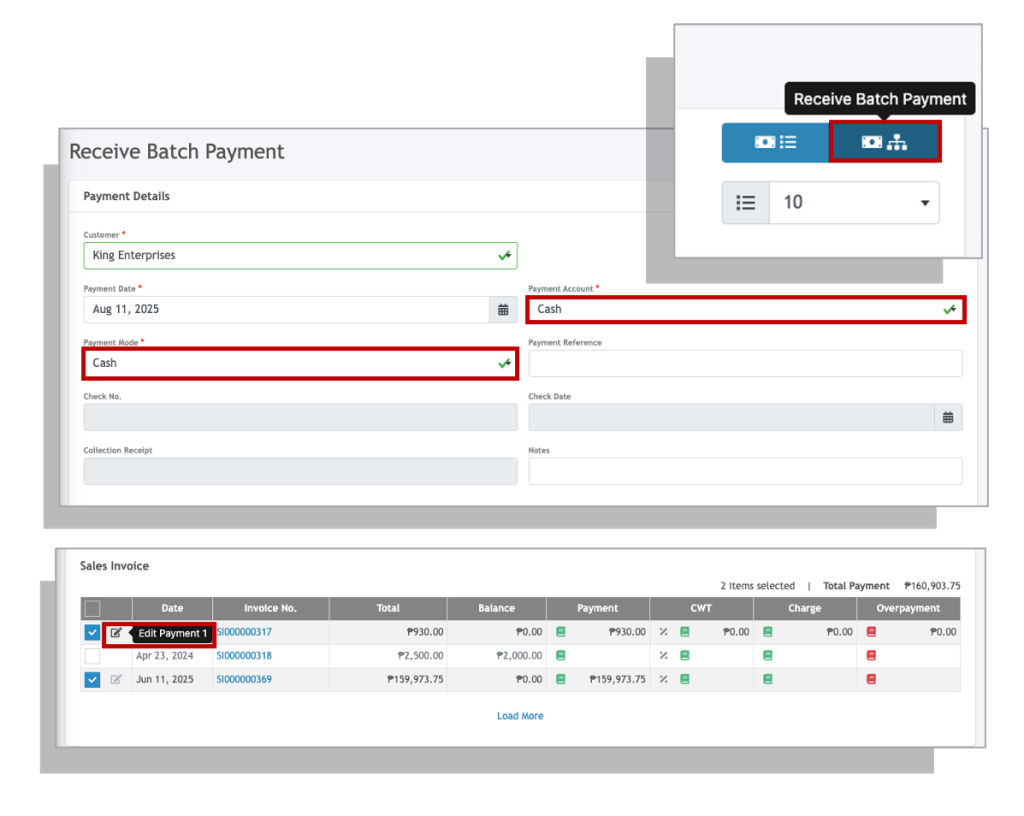Viewport: 1024px width, 816px height.
Task: Click red Overpayment icon for SI000000317
Action: coord(871,632)
